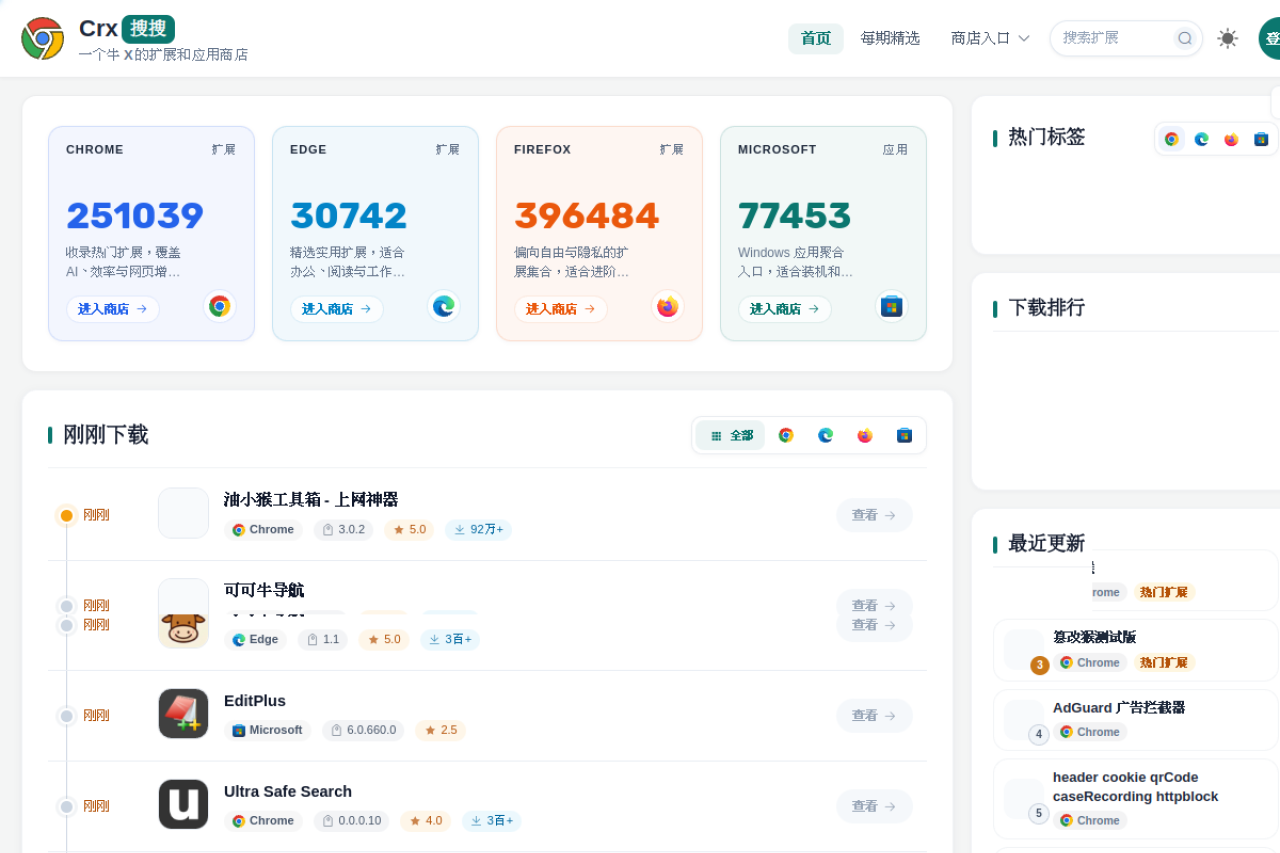1280x853 pixels.
Task: Open the 可可牛导航 title link
Action: (264, 590)
